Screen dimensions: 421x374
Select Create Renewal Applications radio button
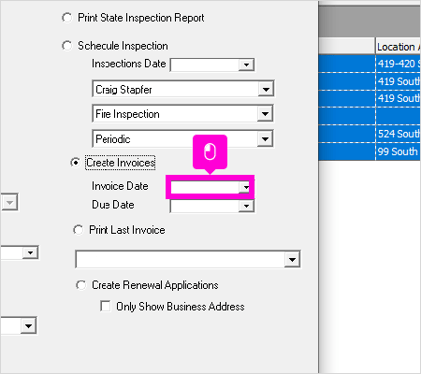click(81, 285)
